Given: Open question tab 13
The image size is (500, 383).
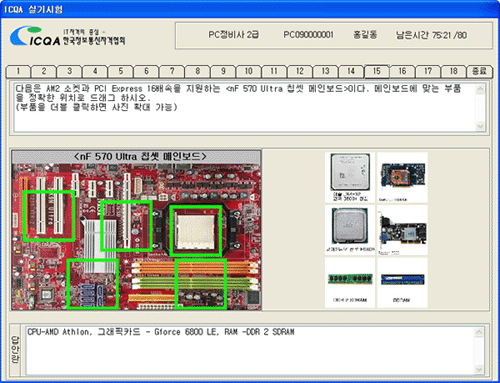Looking at the screenshot, I should (x=326, y=71).
